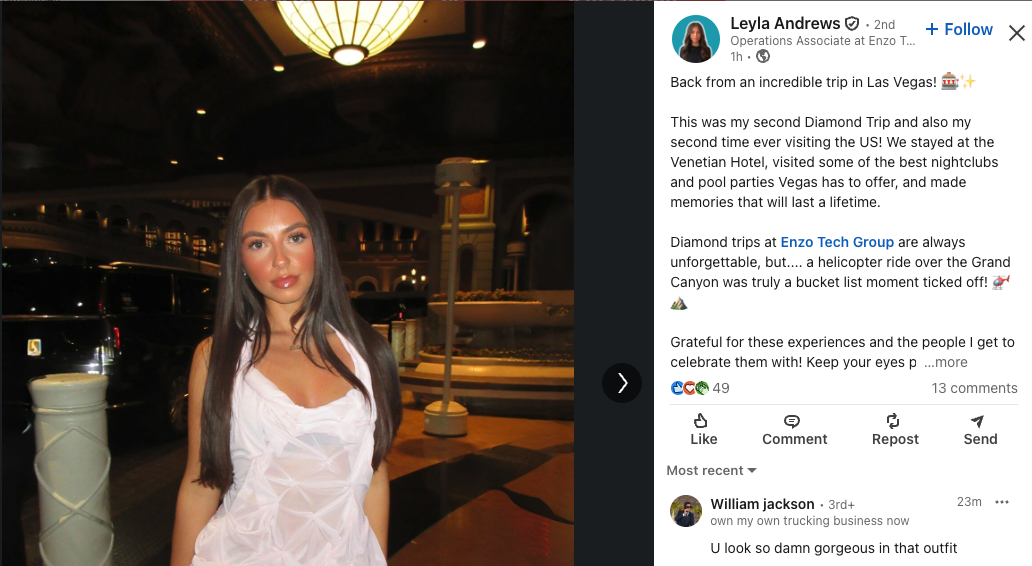Follow Leyla Andrews

click(958, 30)
